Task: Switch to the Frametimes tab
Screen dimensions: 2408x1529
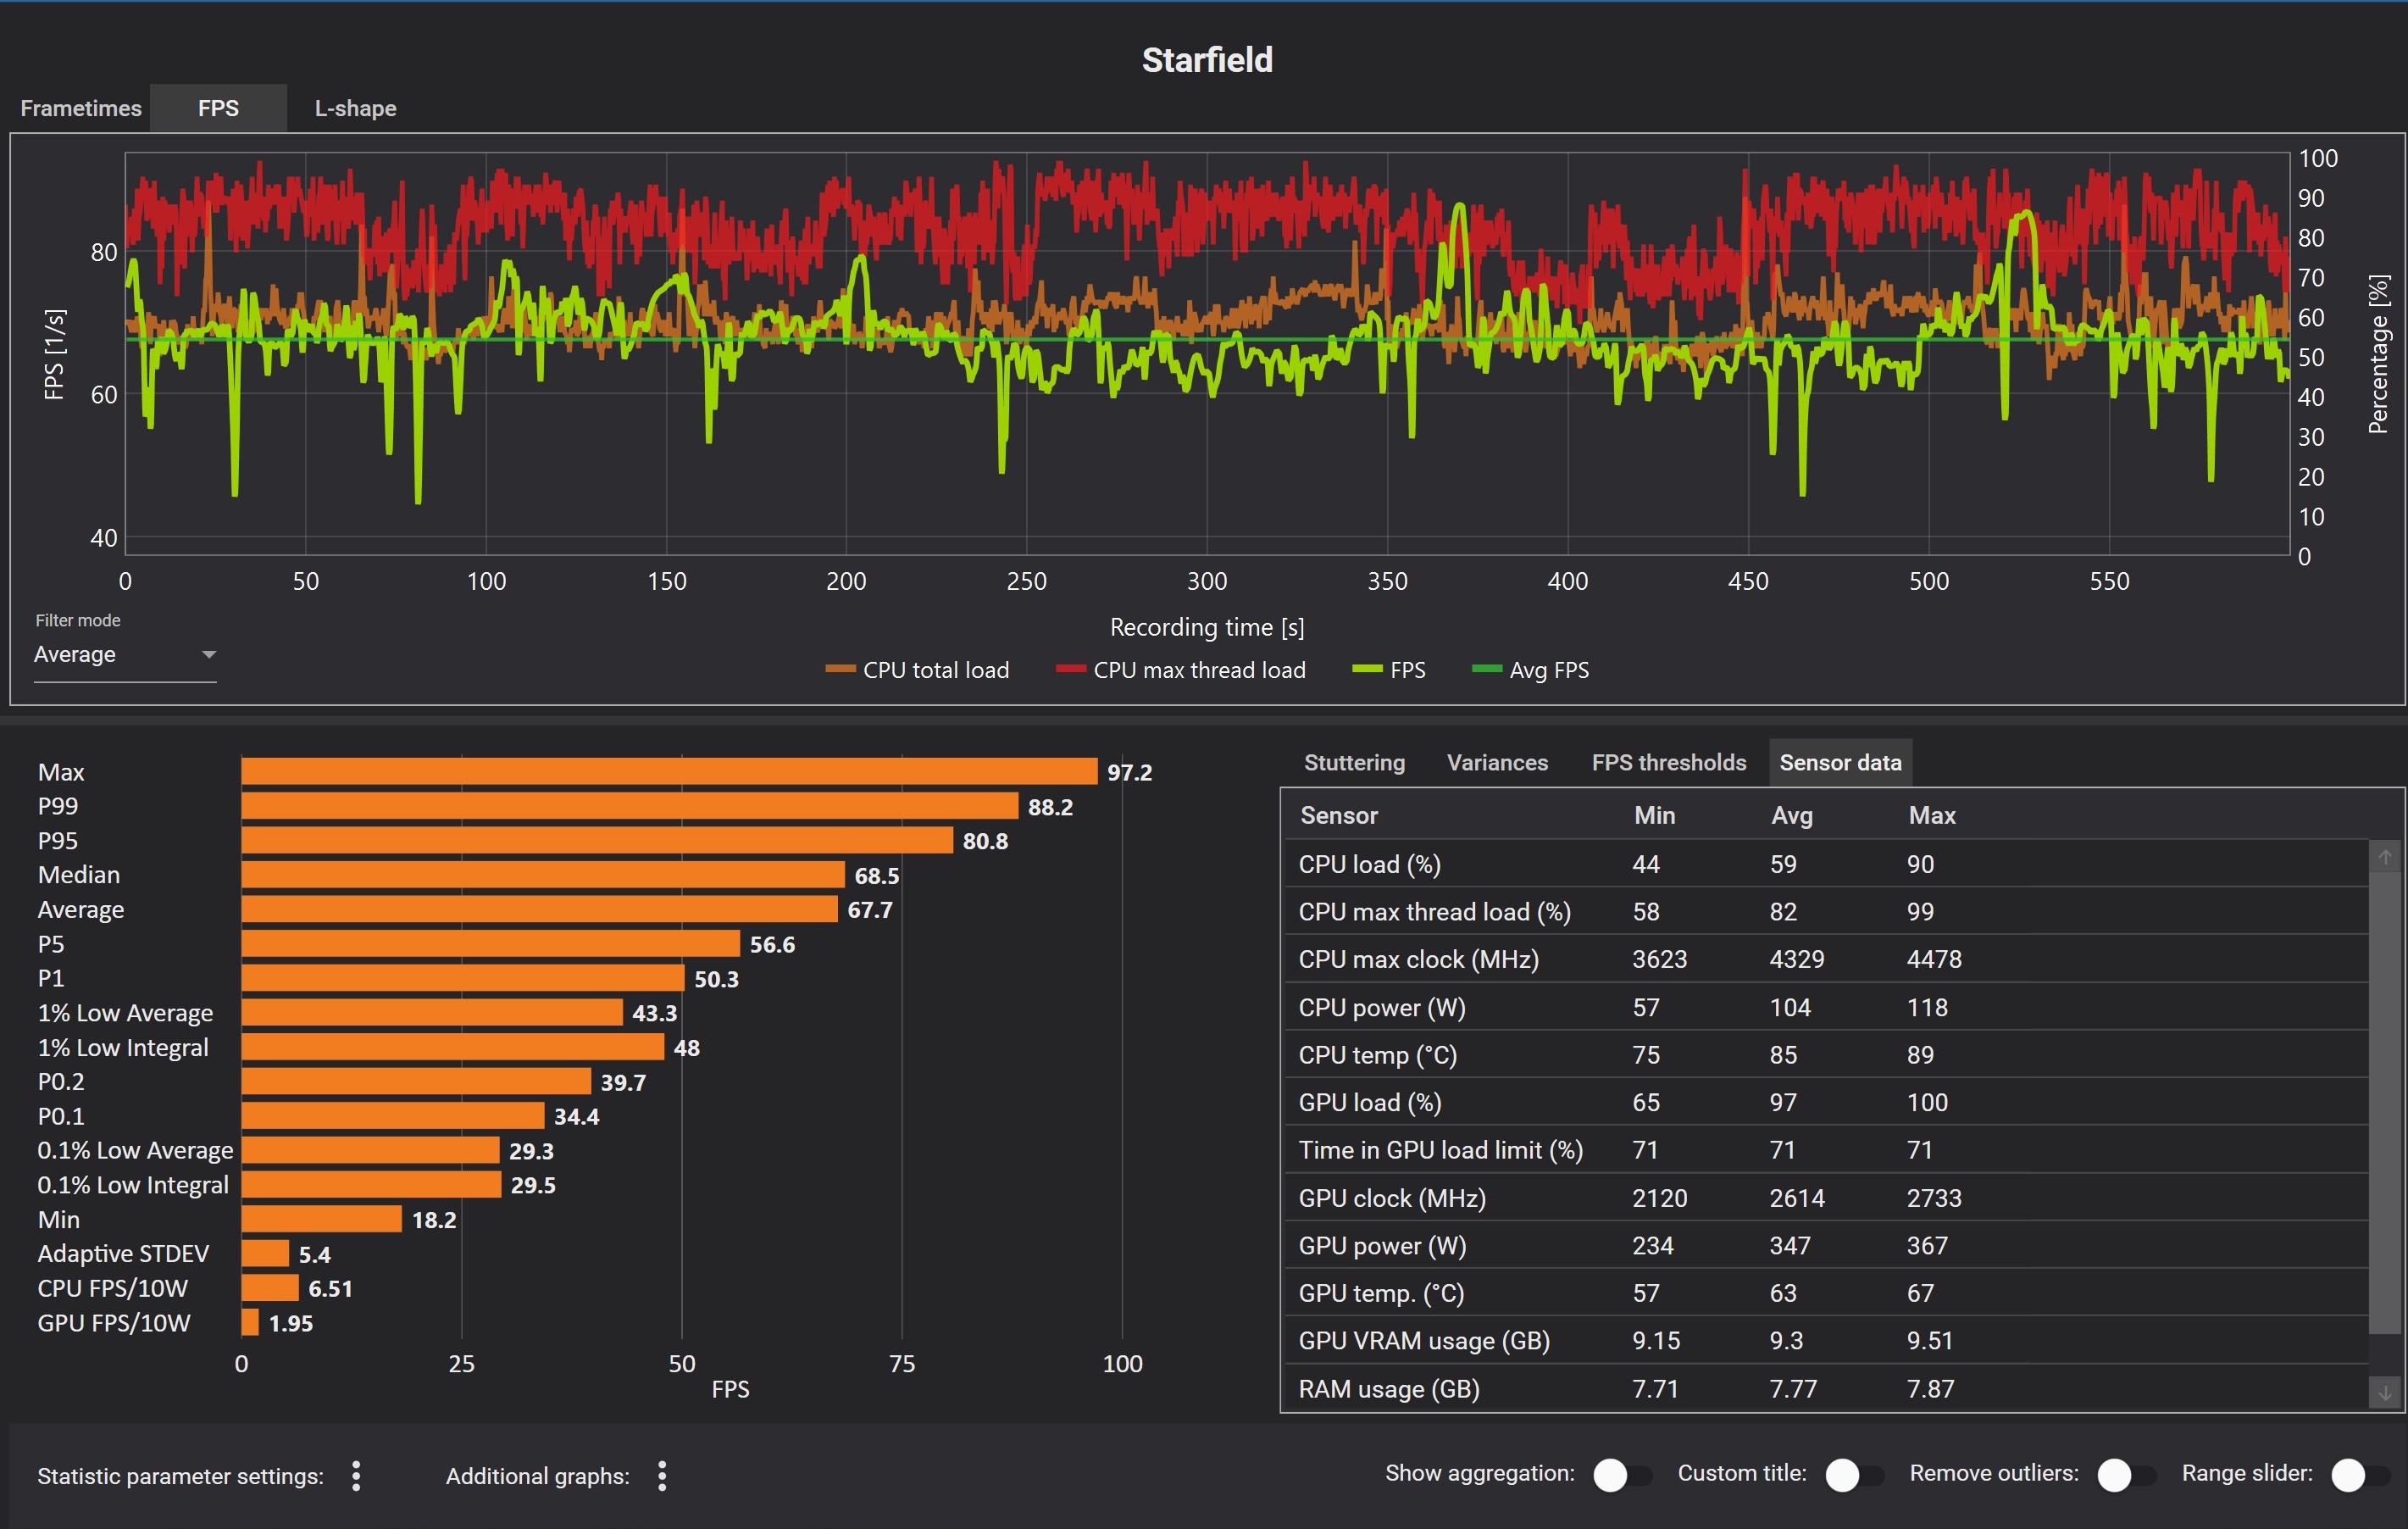Action: pos(81,108)
